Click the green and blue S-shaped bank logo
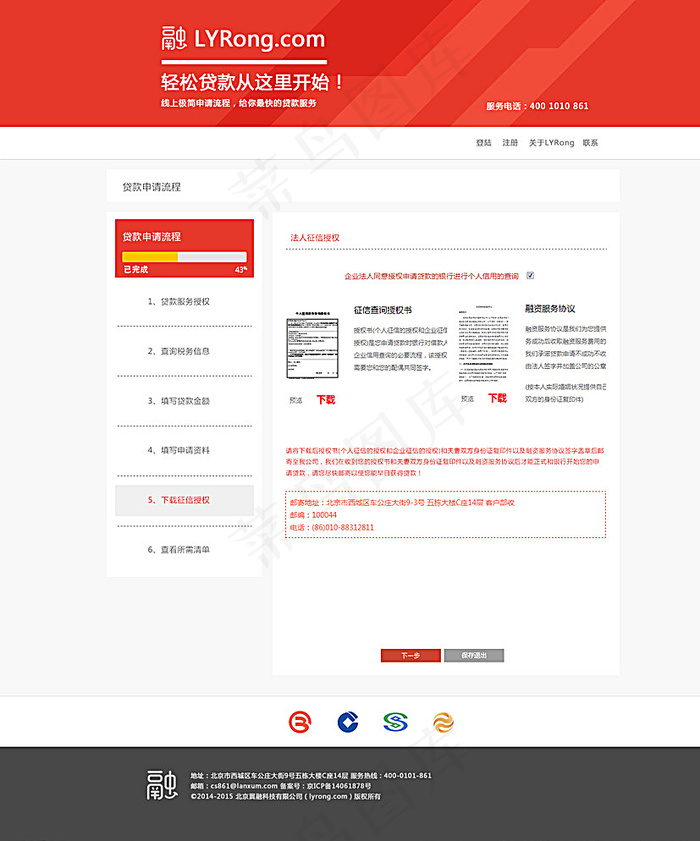Image resolution: width=700 pixels, height=841 pixels. [395, 722]
